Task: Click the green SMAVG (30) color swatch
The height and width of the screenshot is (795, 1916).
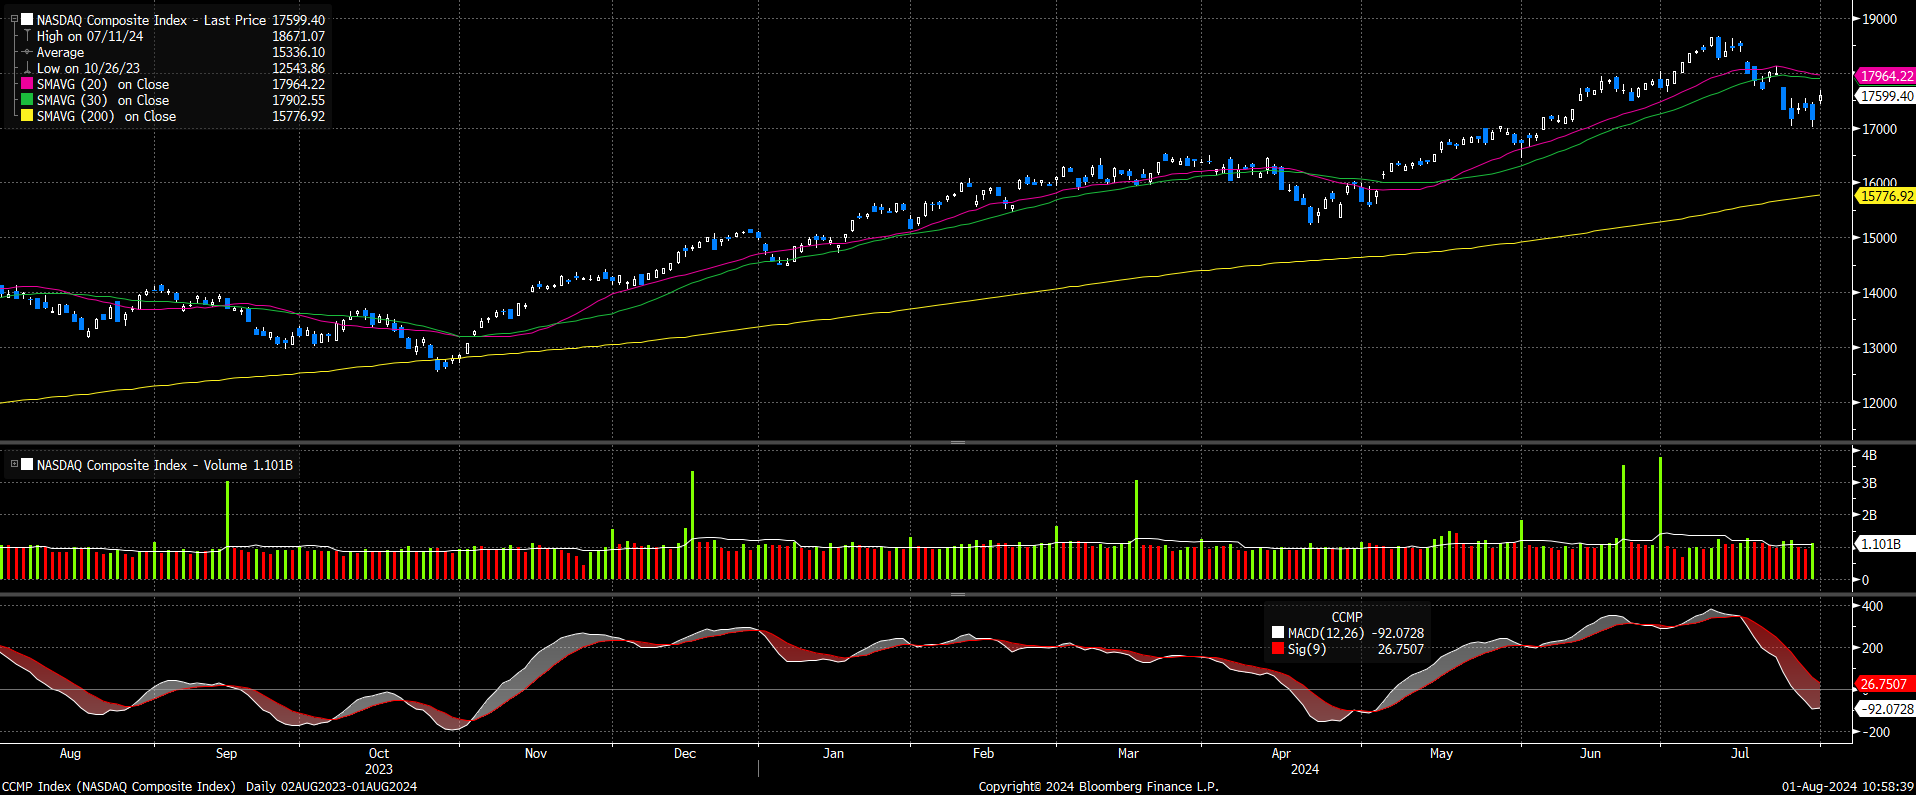Action: pyautogui.click(x=28, y=100)
